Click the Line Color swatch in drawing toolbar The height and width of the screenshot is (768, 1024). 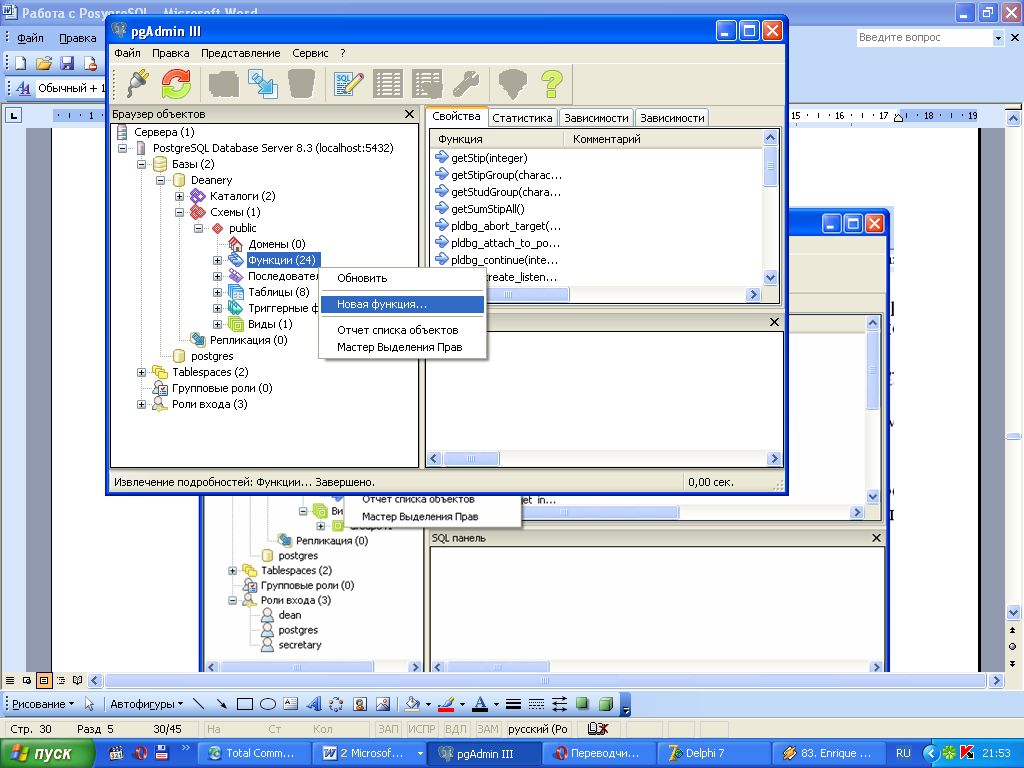pos(446,704)
